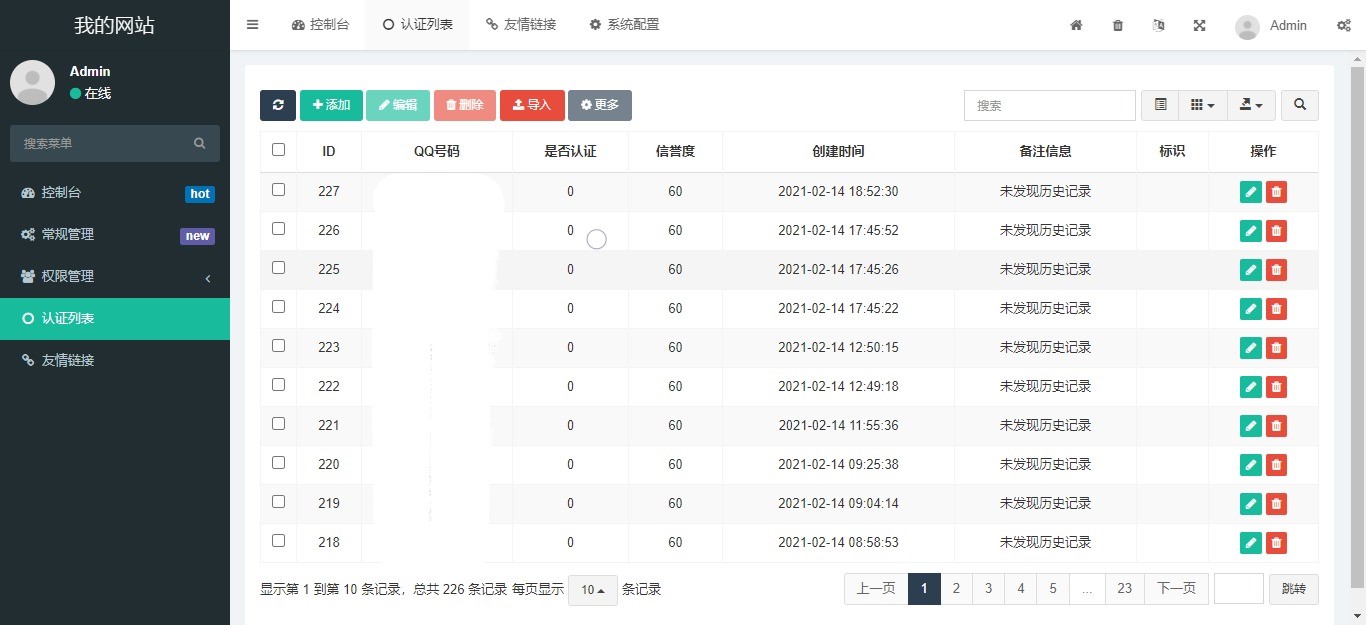
Task: Click the magnifier search button in toolbar
Action: tap(1299, 105)
